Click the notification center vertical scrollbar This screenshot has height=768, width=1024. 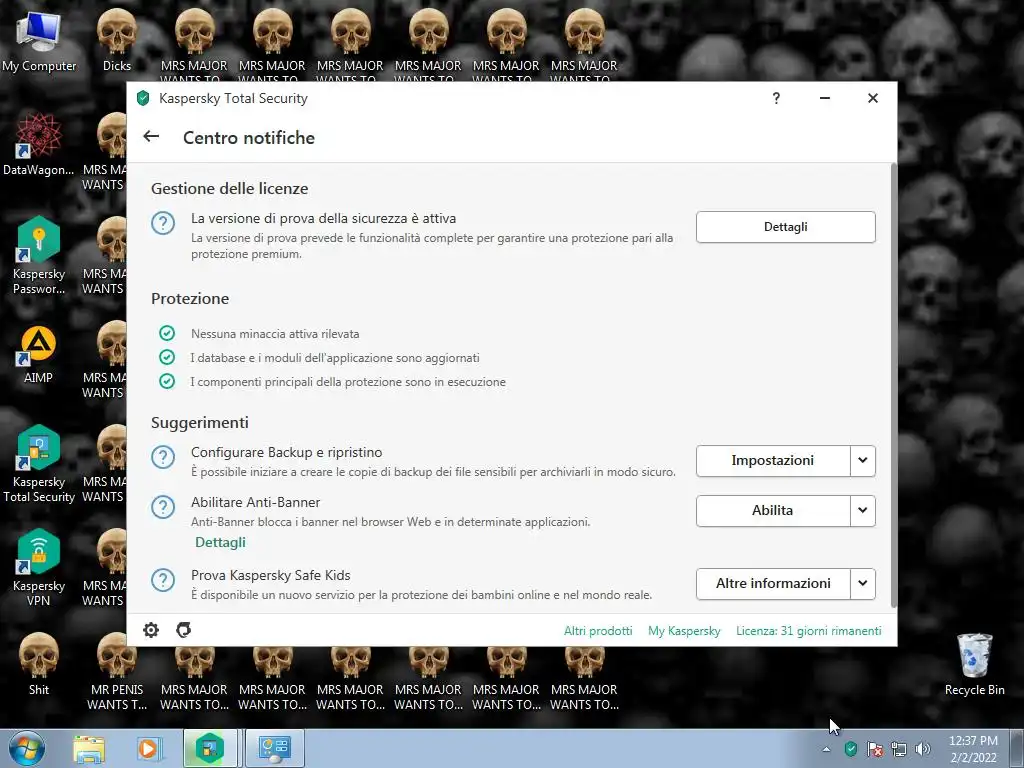coord(893,385)
